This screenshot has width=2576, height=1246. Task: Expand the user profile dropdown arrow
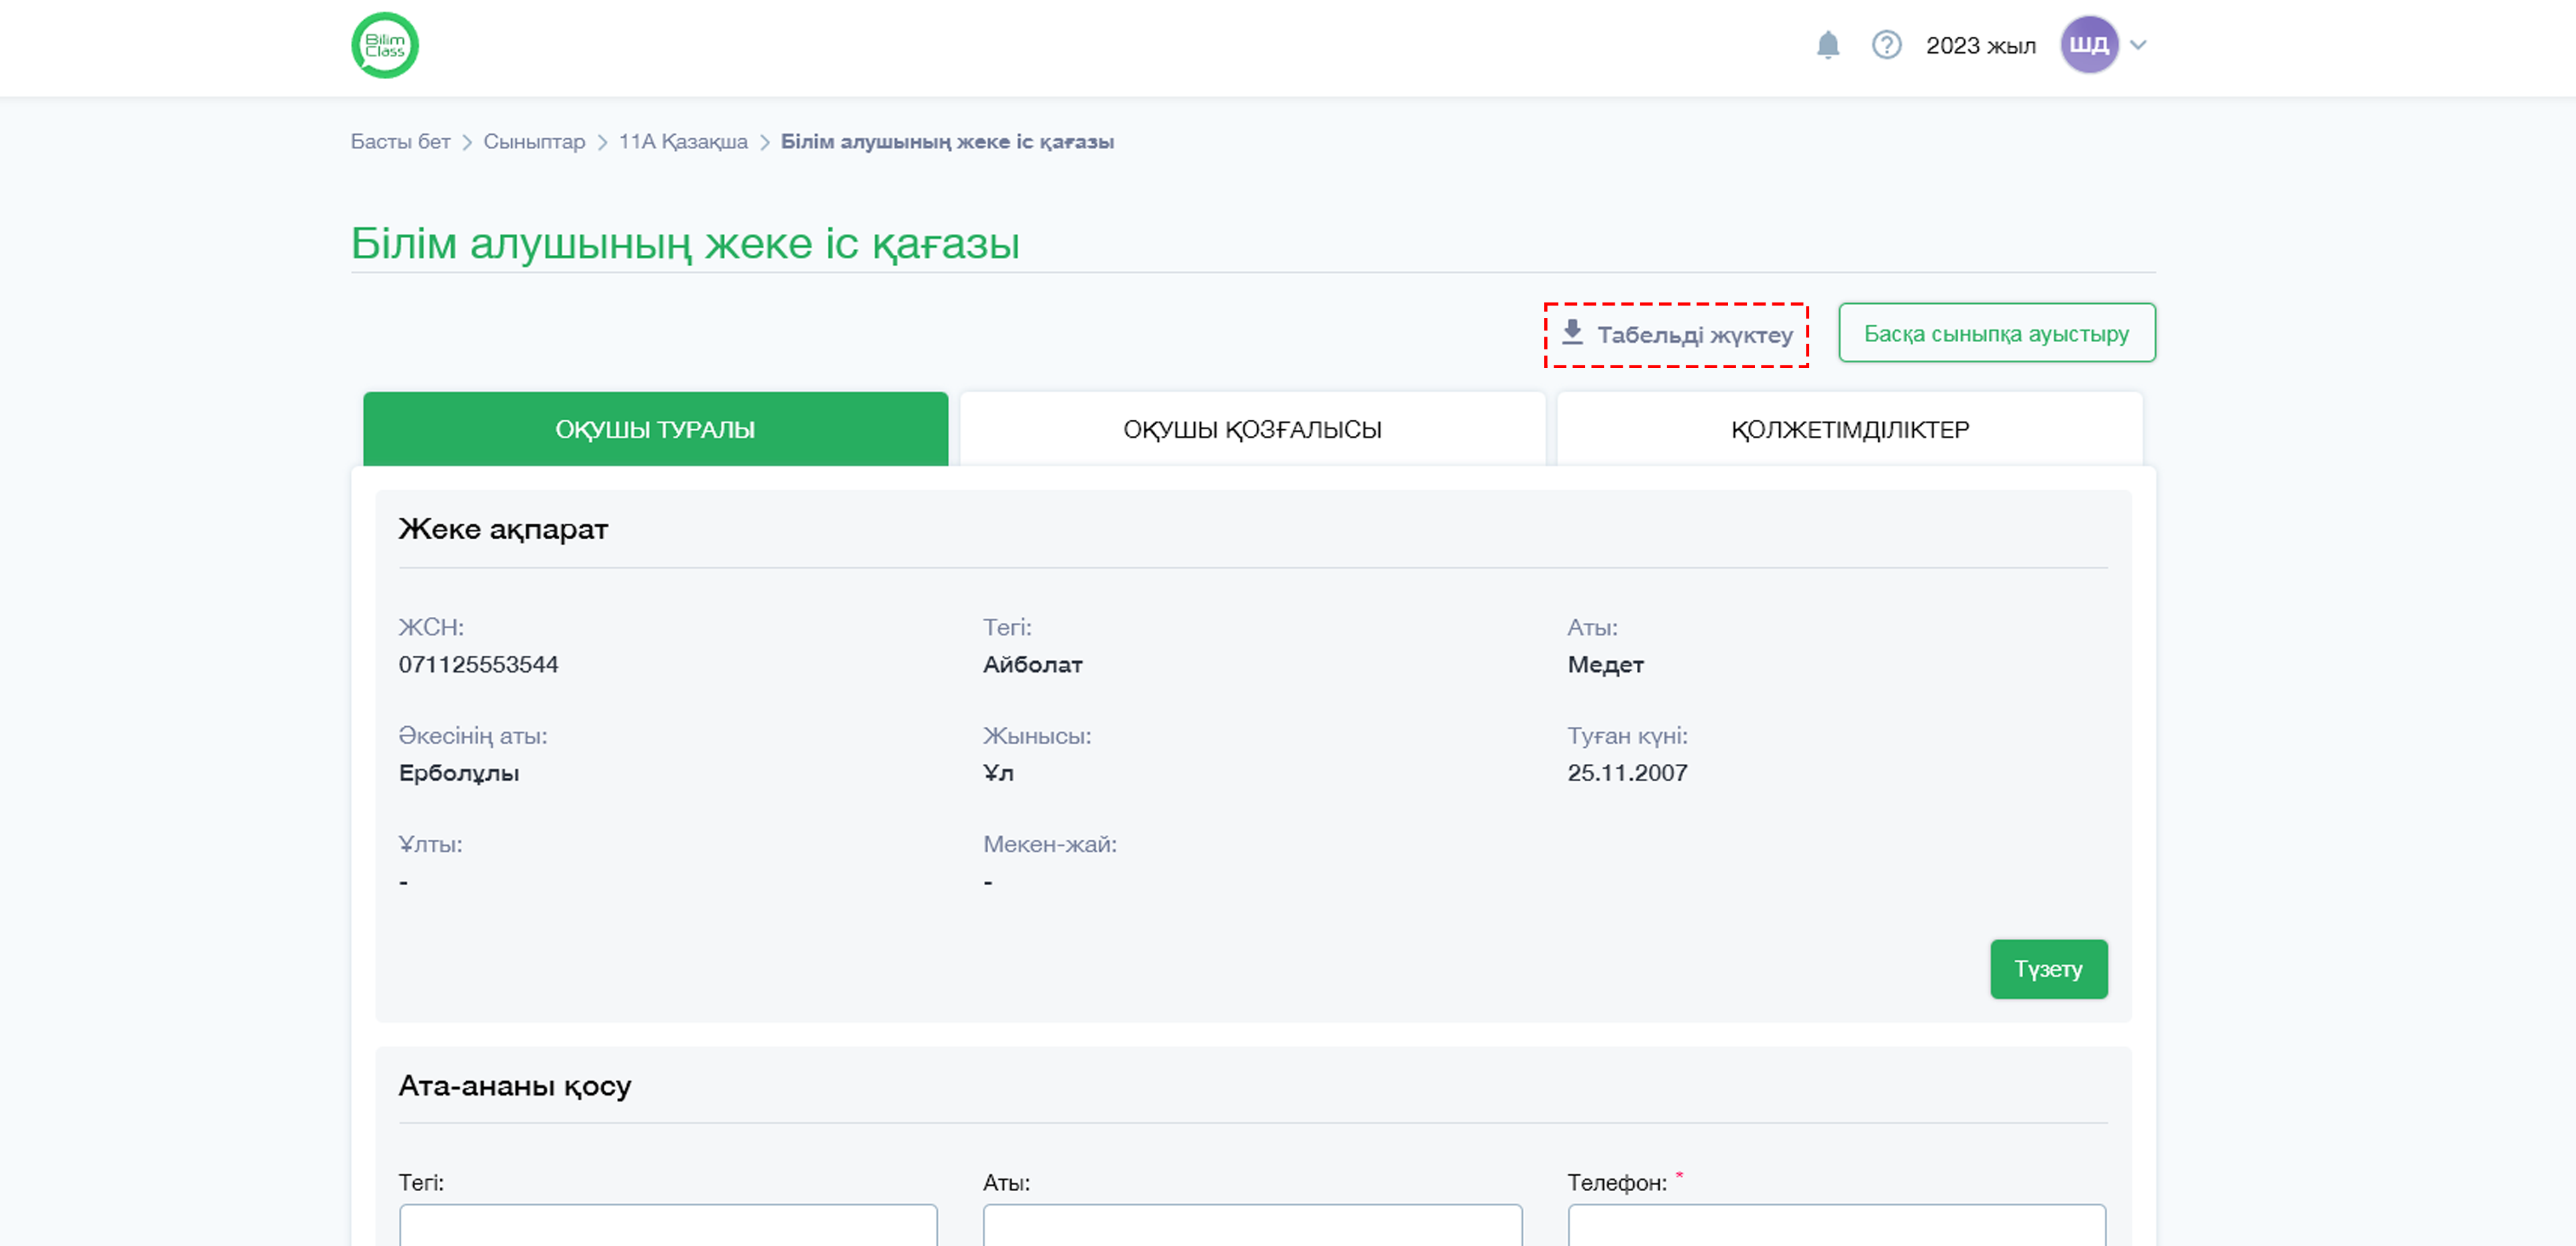pyautogui.click(x=2138, y=45)
